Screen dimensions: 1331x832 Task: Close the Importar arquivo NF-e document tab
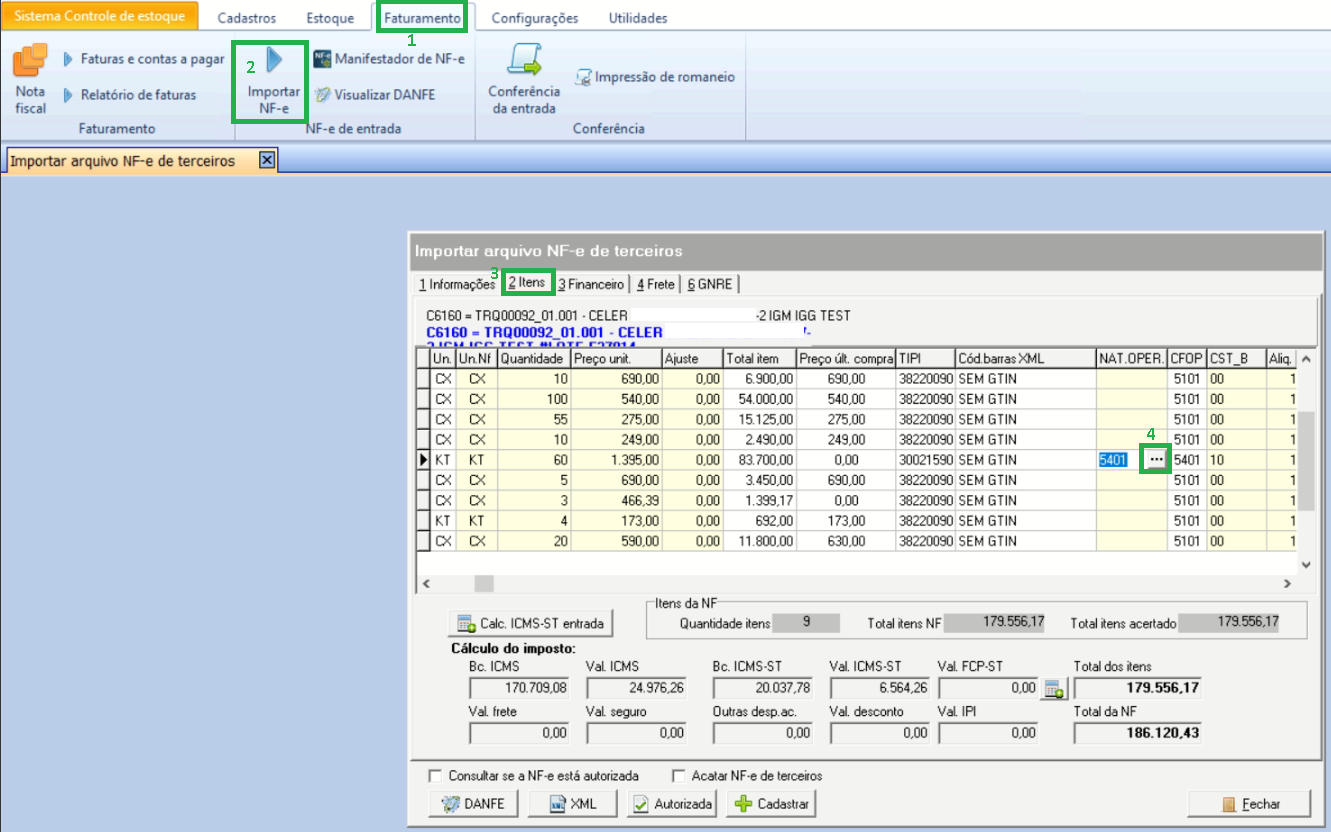266,160
